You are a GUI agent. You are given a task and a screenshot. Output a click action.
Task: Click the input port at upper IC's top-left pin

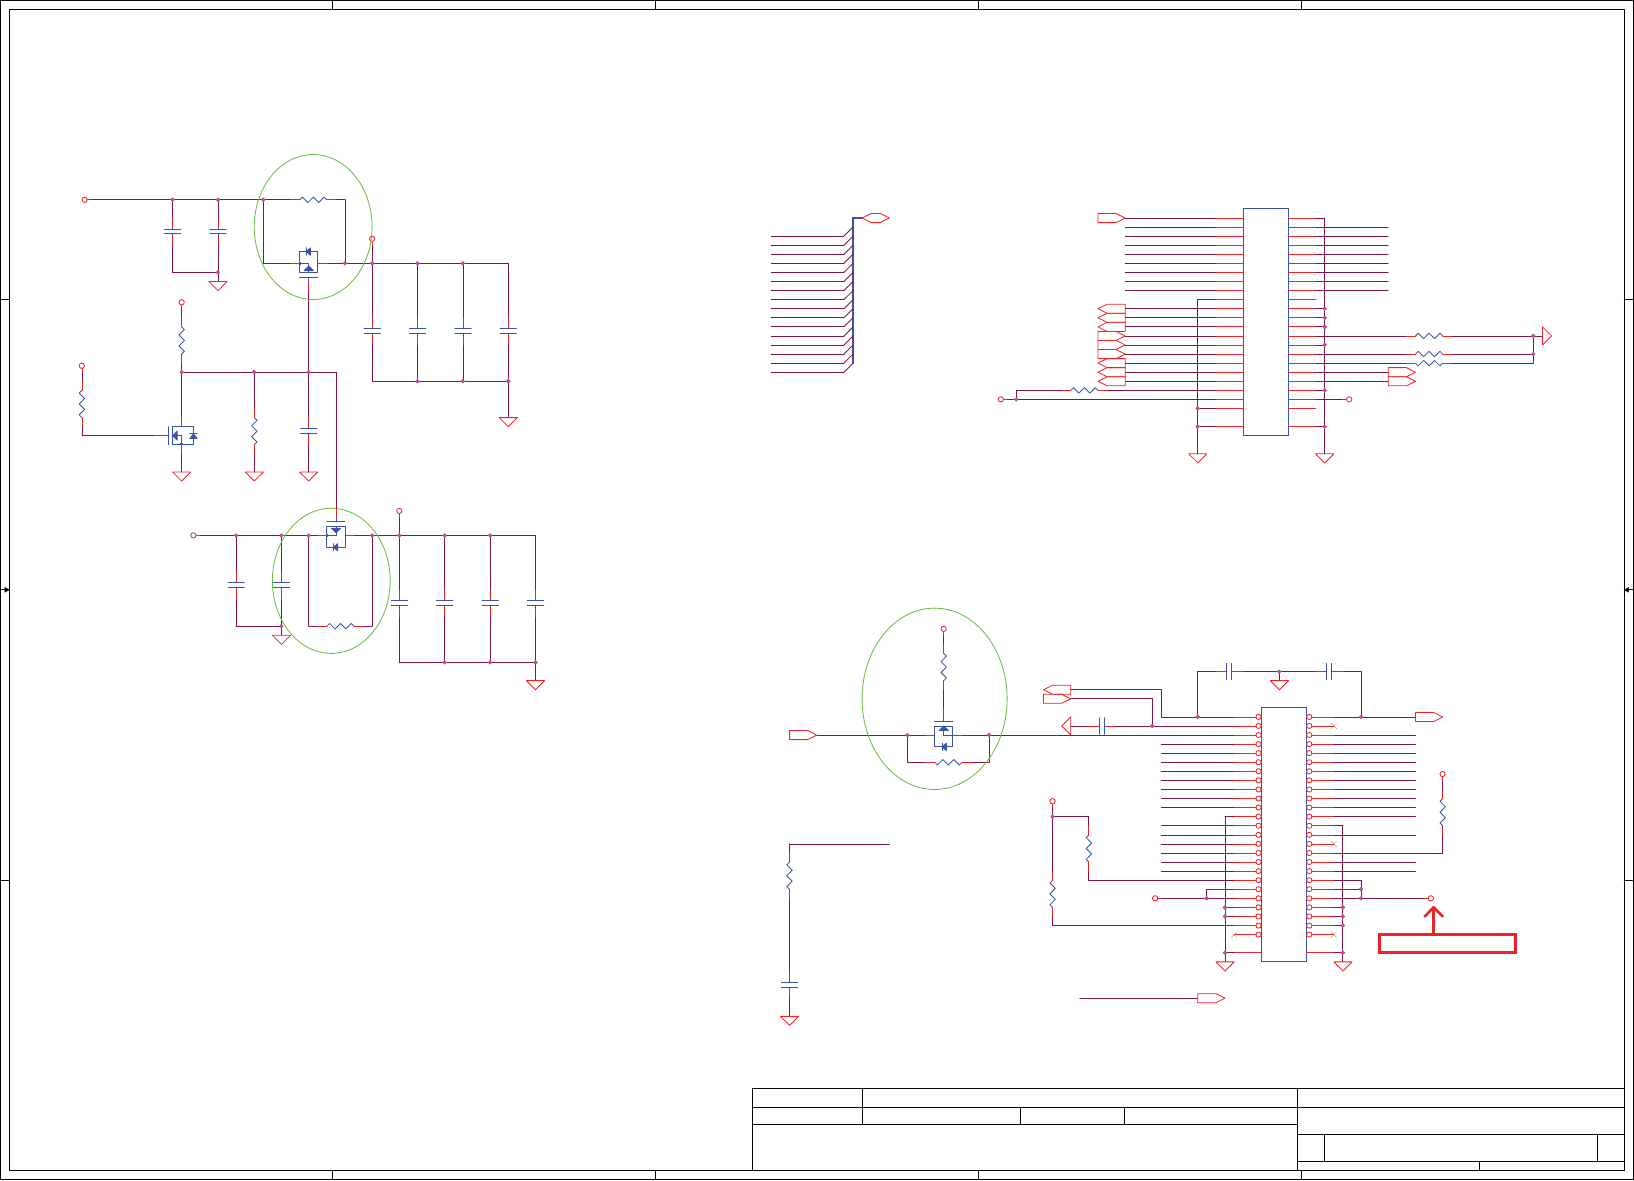(1111, 218)
